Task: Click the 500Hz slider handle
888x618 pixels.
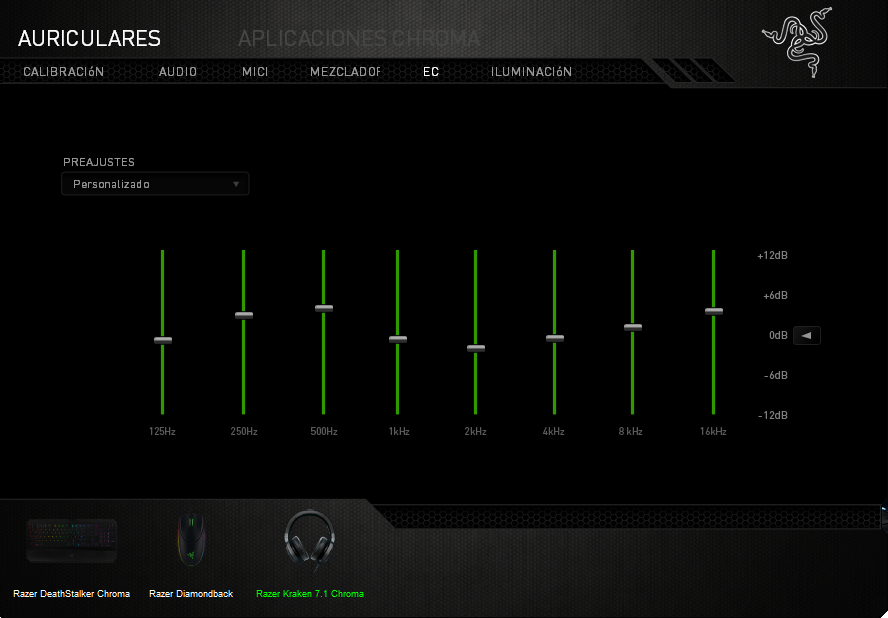Action: (x=324, y=309)
